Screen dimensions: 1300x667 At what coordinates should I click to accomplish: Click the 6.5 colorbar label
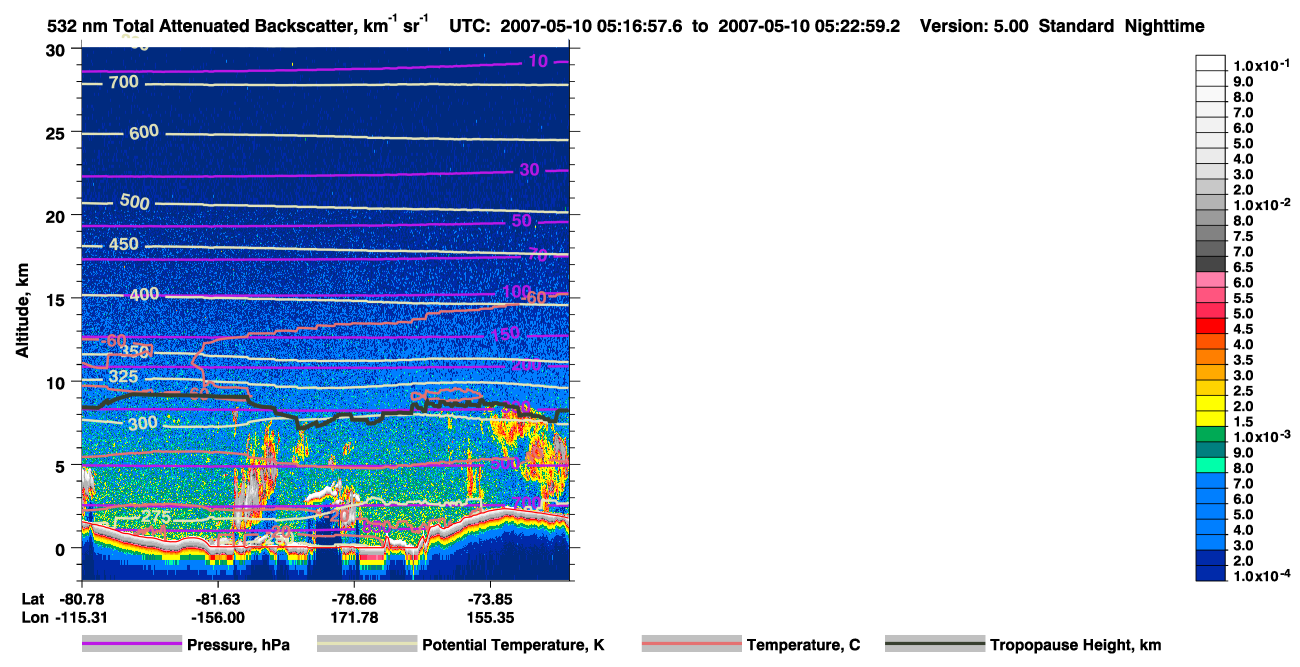[1243, 267]
